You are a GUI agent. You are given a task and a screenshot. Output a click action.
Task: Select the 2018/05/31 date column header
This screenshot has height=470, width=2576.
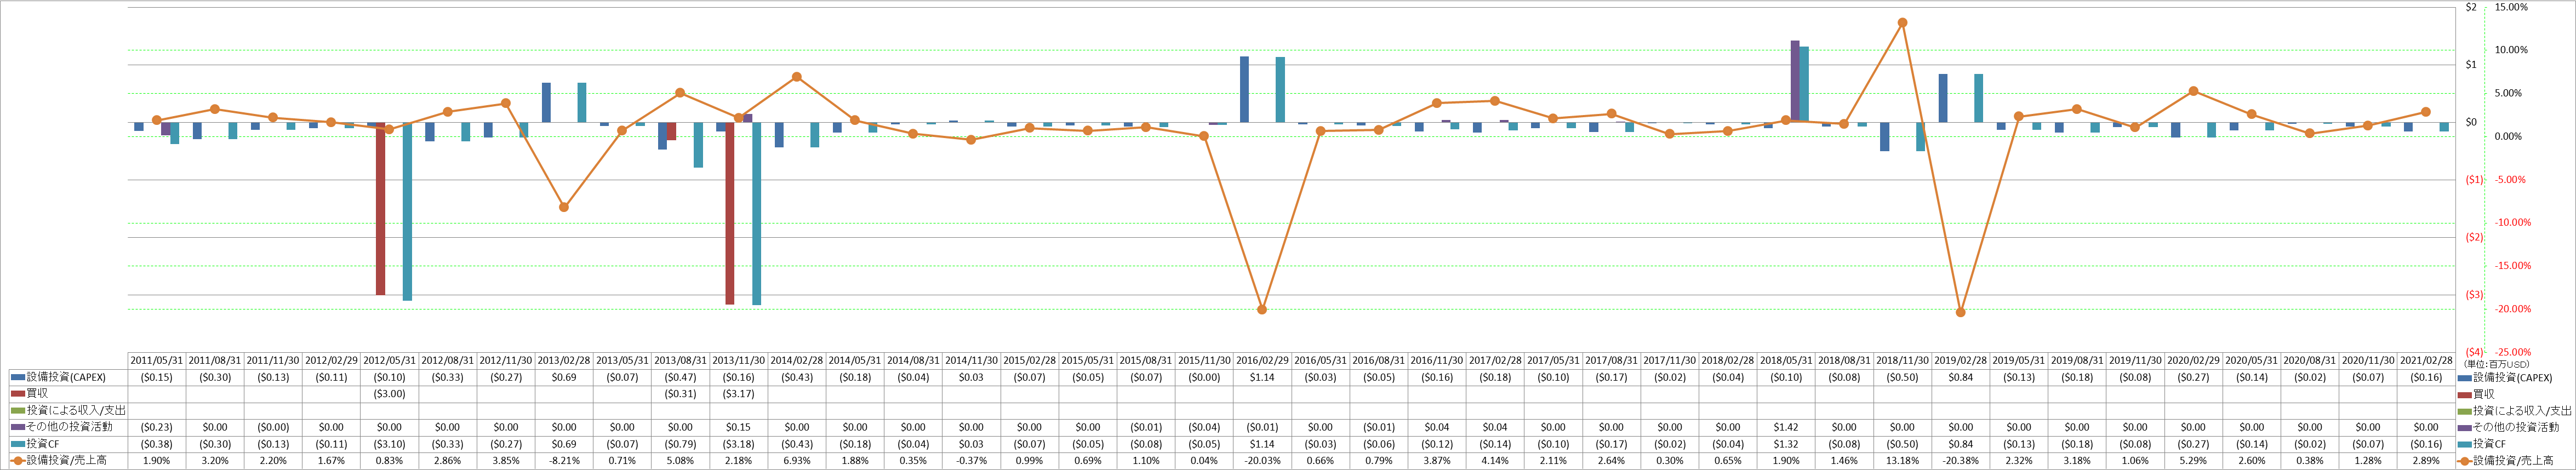coord(1786,361)
